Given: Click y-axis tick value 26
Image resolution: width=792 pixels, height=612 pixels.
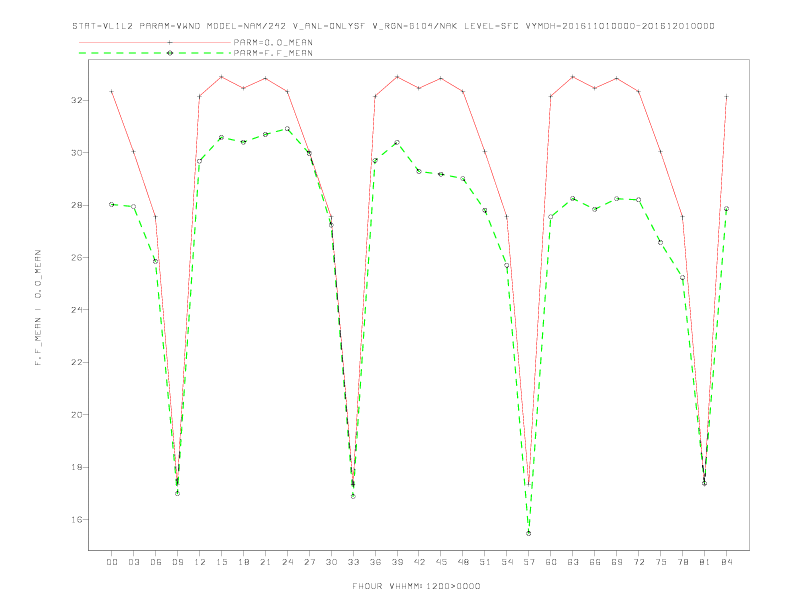Looking at the screenshot, I should (77, 258).
